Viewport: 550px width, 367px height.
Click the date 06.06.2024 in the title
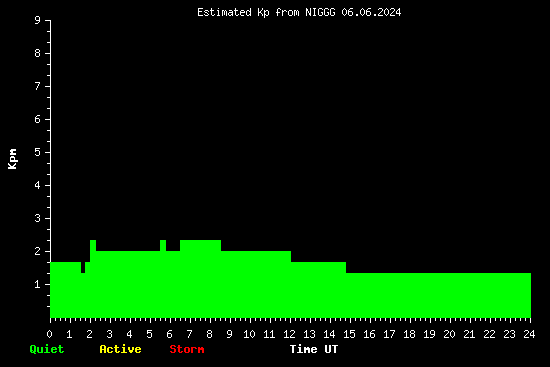(371, 12)
